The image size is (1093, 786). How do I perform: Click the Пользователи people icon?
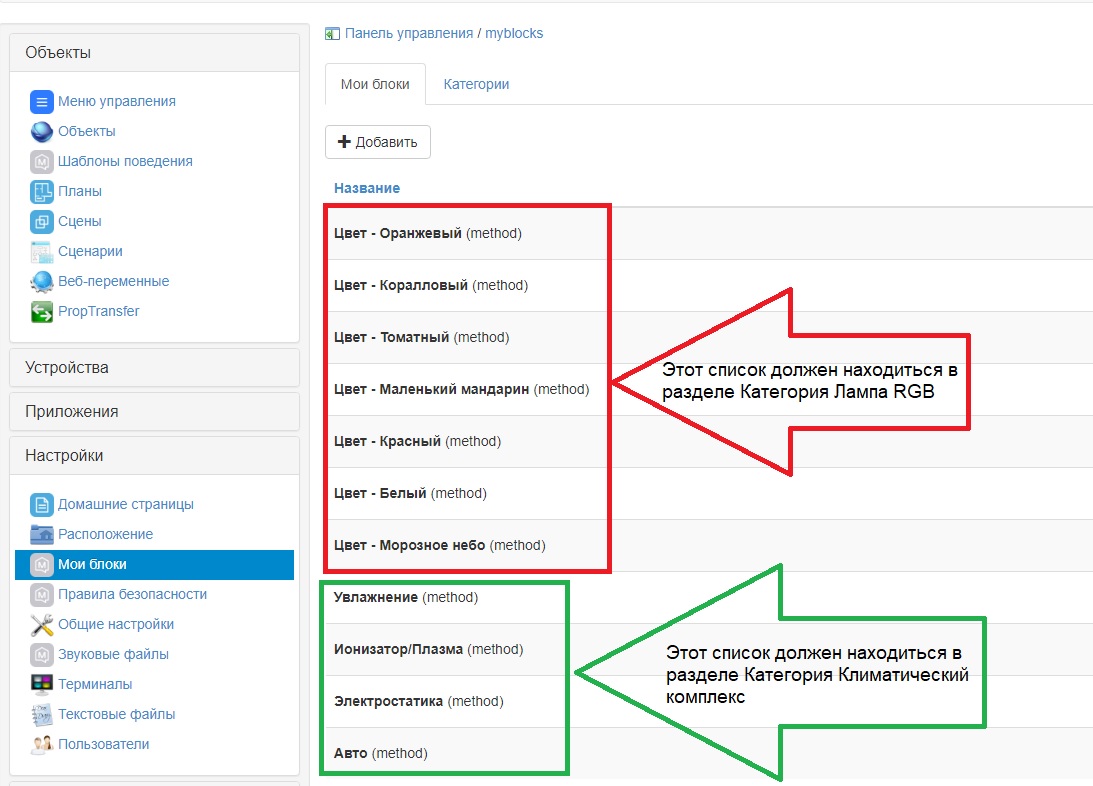pyautogui.click(x=41, y=744)
